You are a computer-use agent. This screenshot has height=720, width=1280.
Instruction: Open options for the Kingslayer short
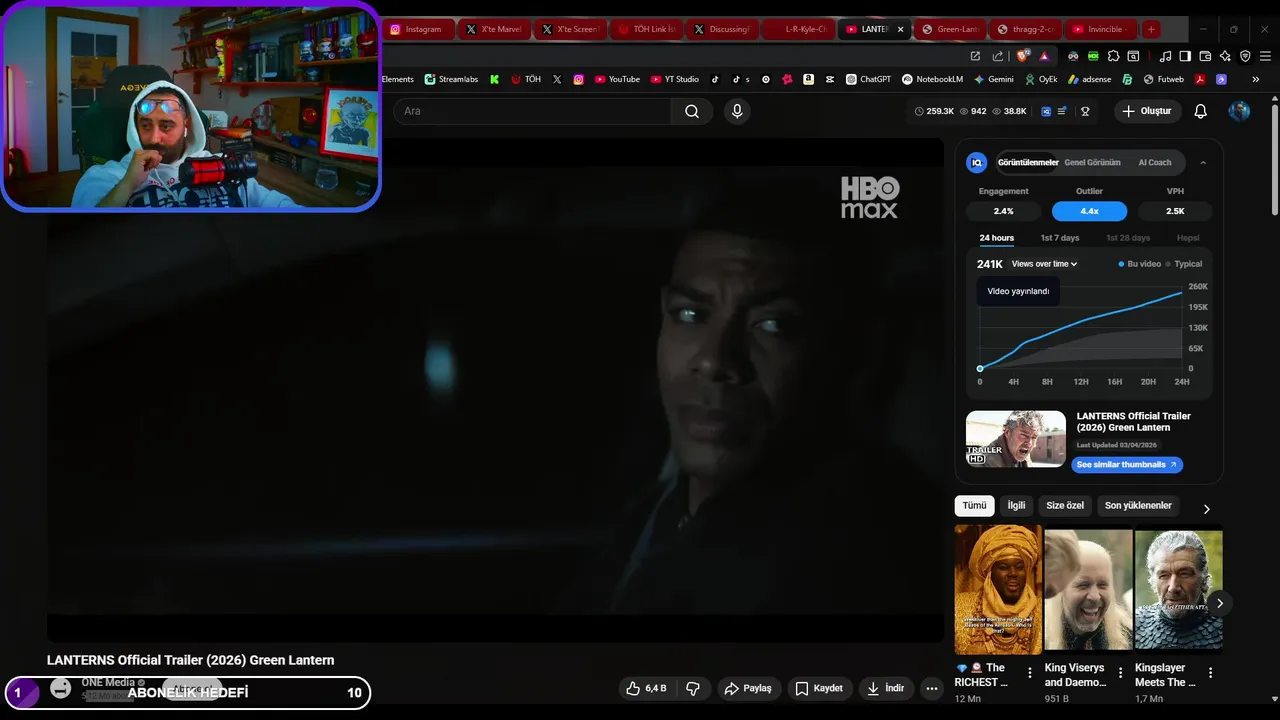(x=1210, y=673)
